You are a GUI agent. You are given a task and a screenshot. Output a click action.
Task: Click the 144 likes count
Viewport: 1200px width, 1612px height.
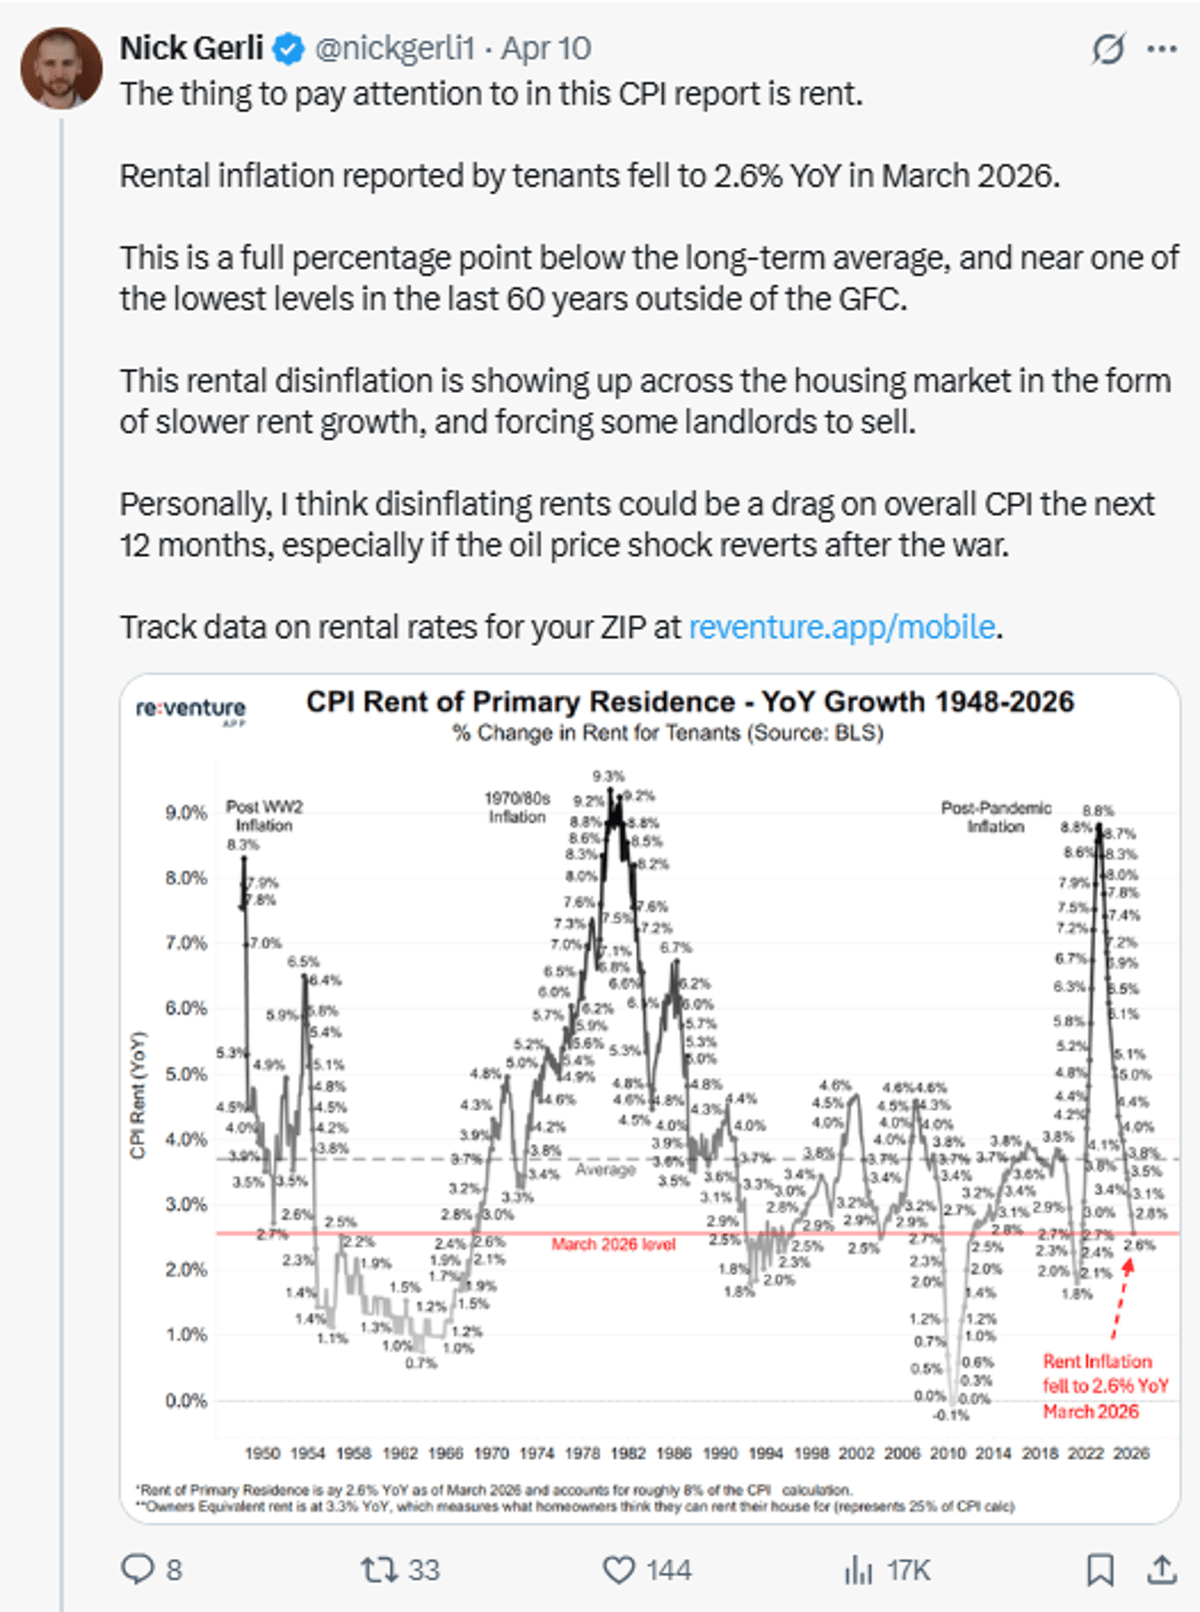point(668,1570)
